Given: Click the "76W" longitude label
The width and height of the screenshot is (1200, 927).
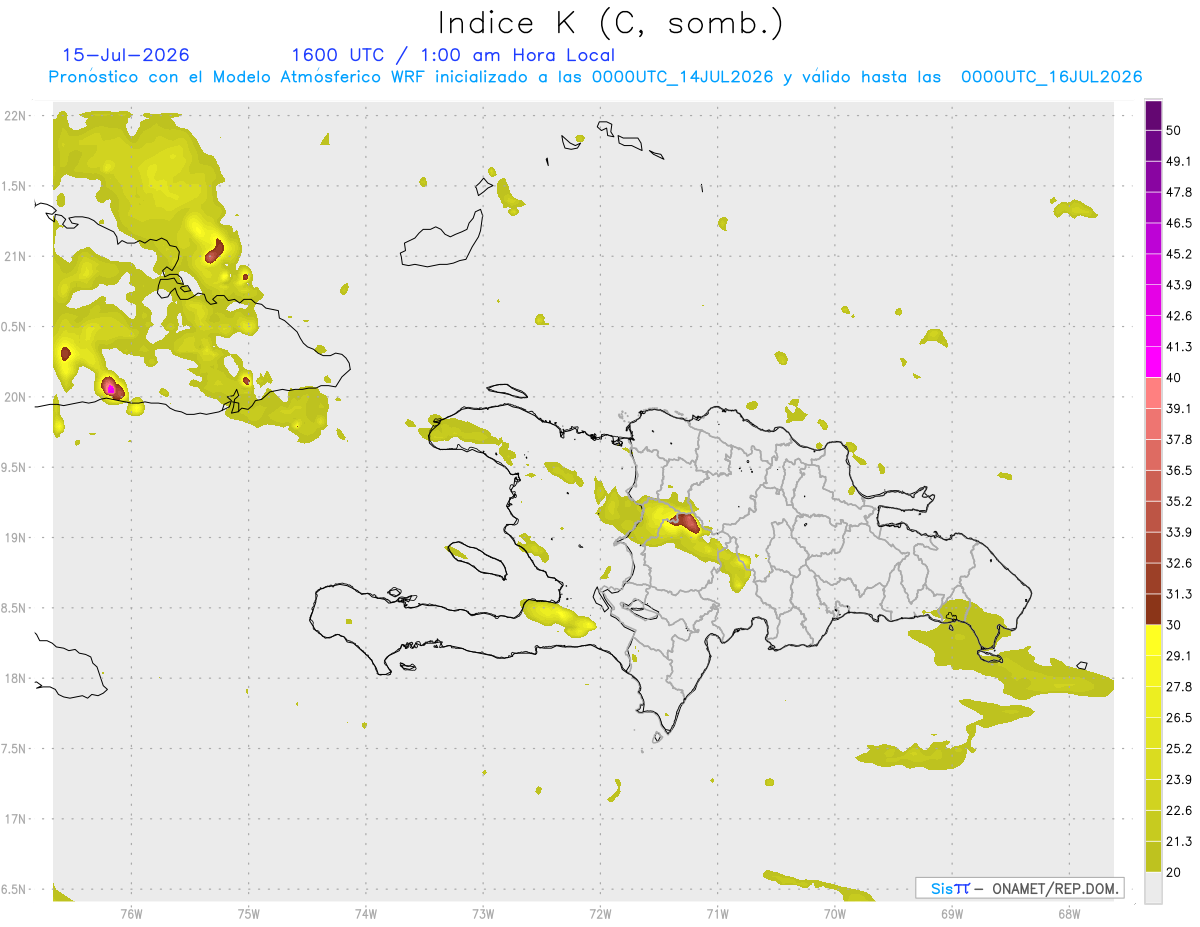Looking at the screenshot, I should click(131, 913).
